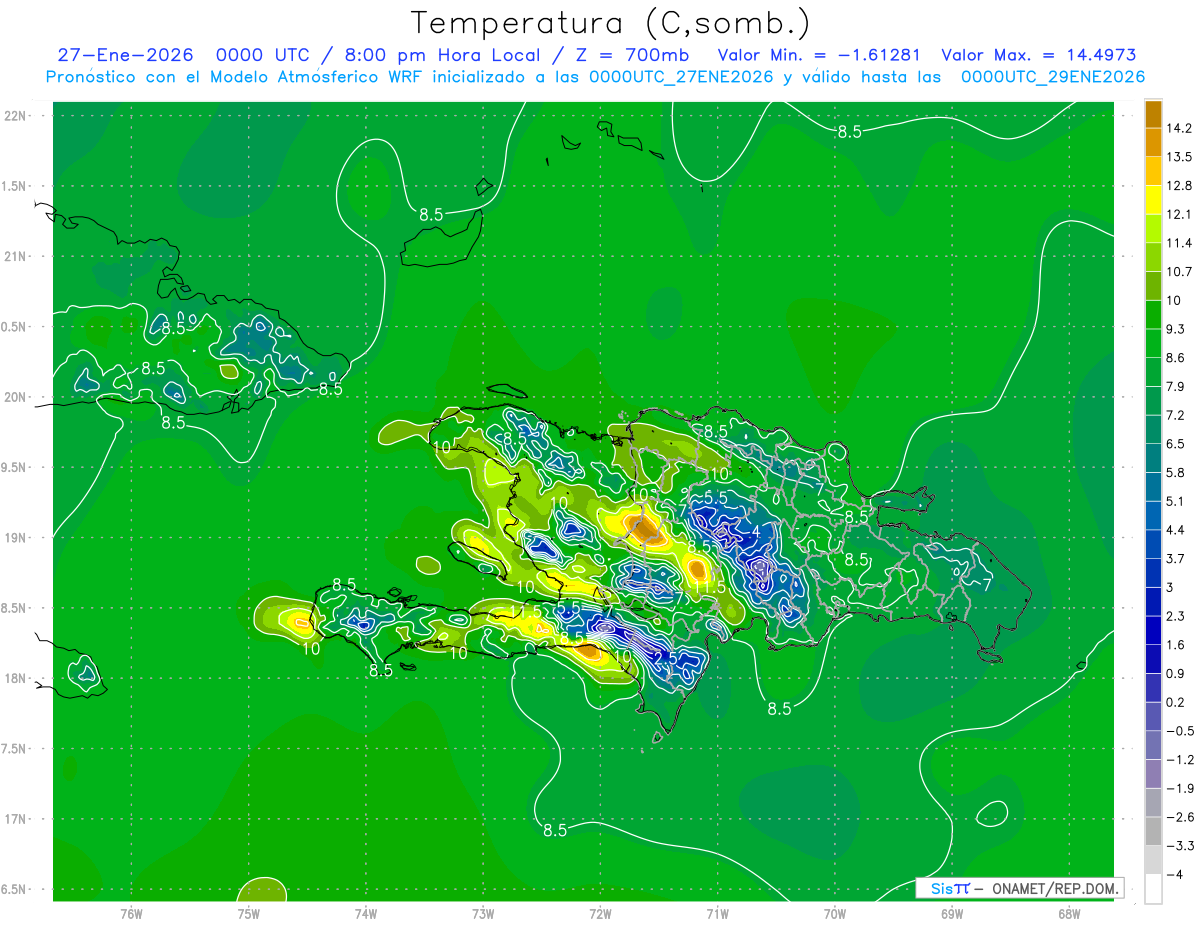Click the '76W' longitude axis label
Image resolution: width=1200 pixels, height=927 pixels.
(x=131, y=914)
